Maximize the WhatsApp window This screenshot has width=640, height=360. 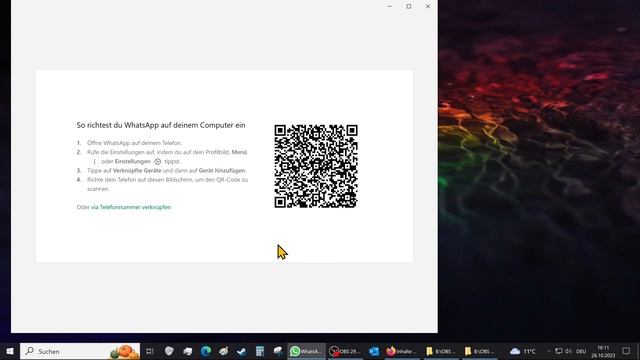[409, 7]
